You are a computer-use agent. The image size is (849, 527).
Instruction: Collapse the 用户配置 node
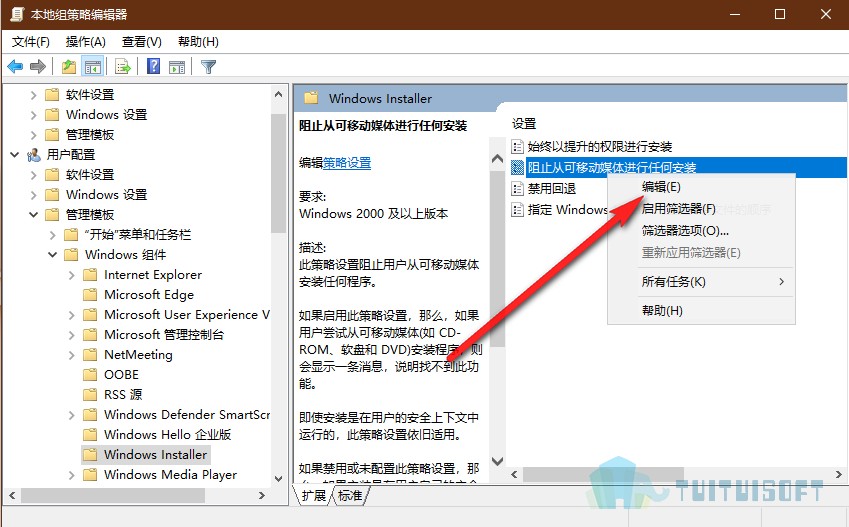[15, 155]
